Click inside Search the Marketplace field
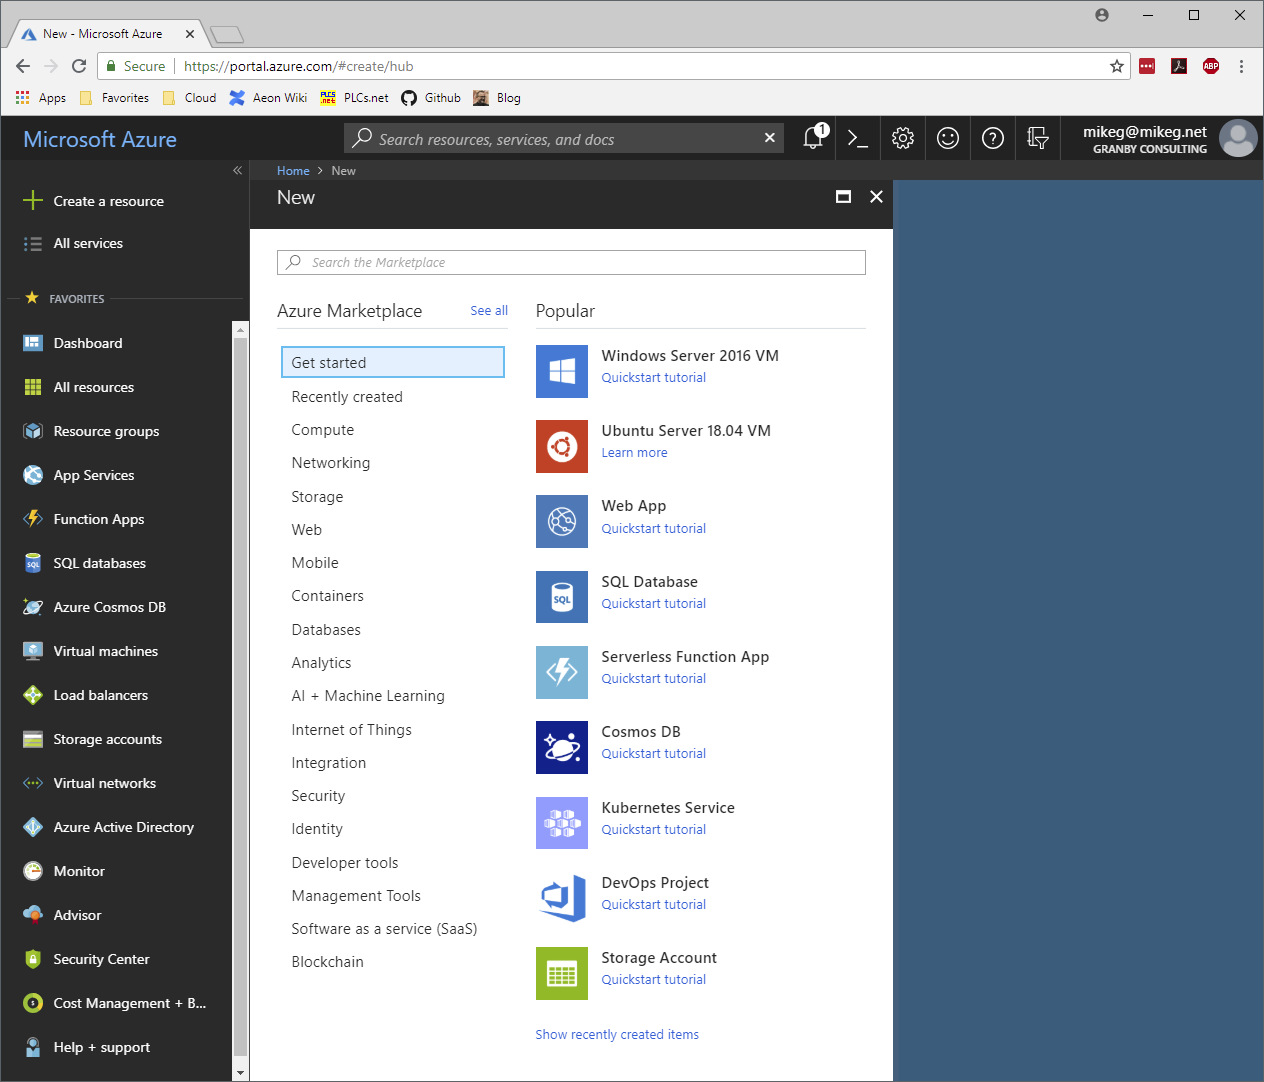Screen dimensions: 1264x1082 571,262
